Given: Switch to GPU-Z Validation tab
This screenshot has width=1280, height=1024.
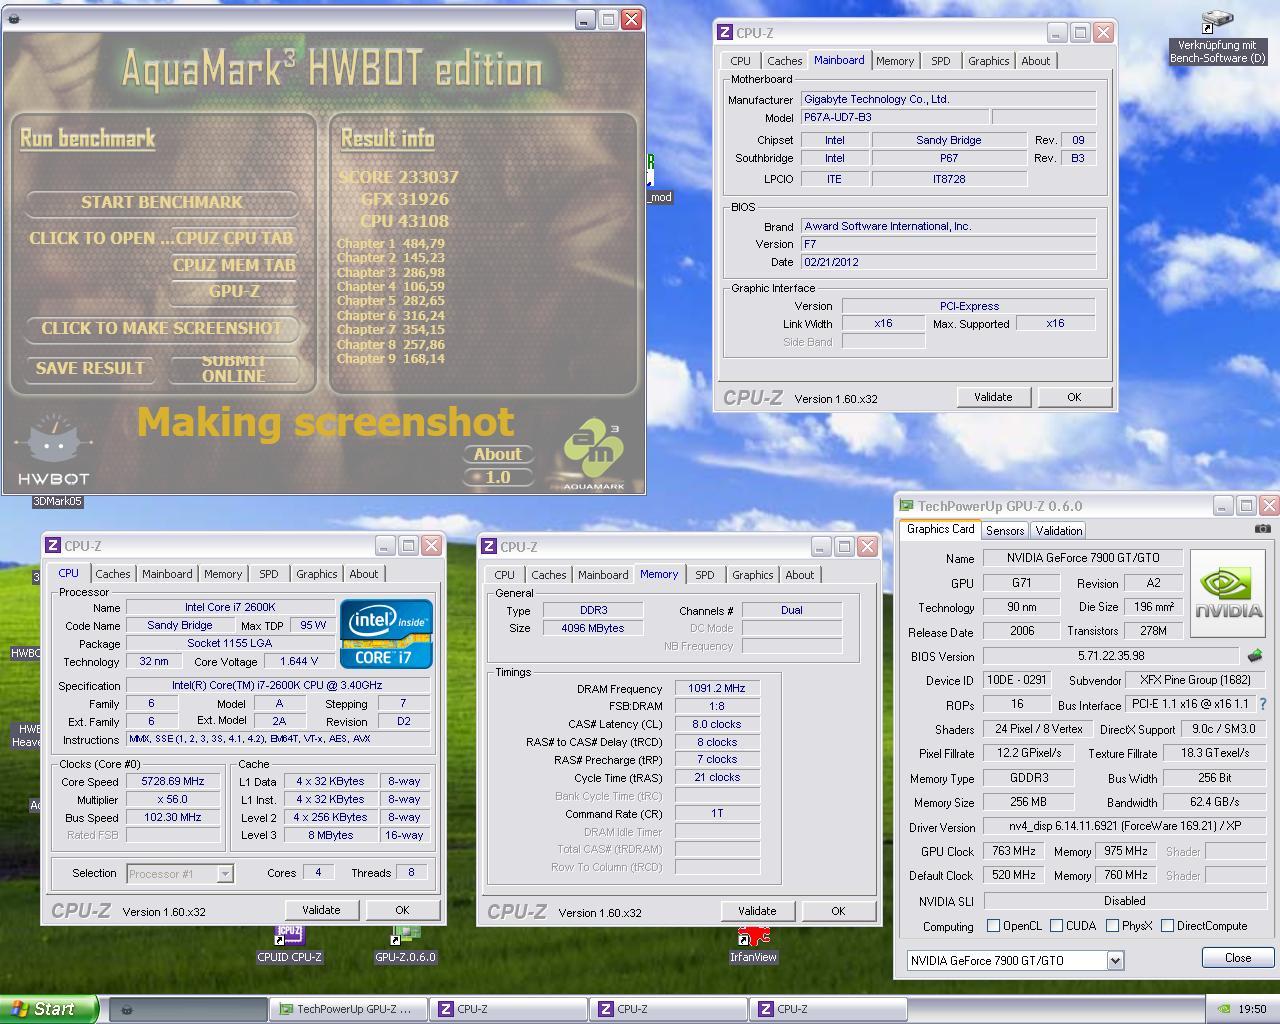Looking at the screenshot, I should point(1058,531).
